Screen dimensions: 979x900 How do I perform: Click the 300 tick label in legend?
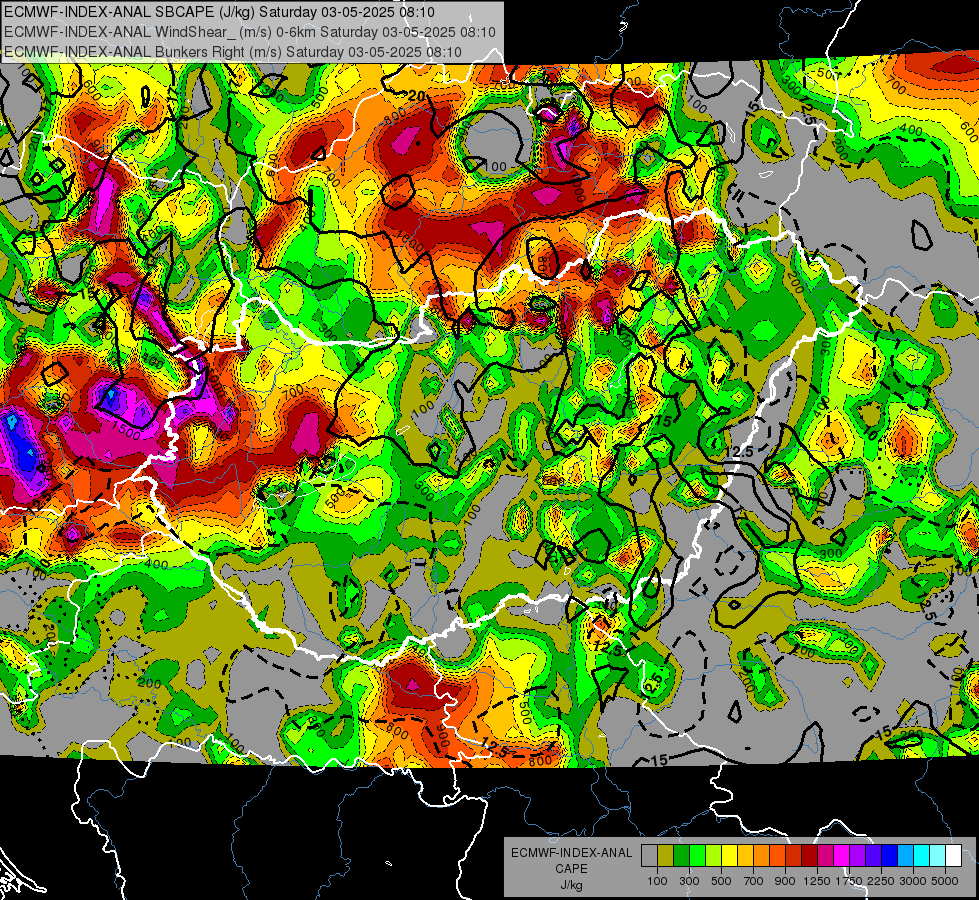(689, 881)
